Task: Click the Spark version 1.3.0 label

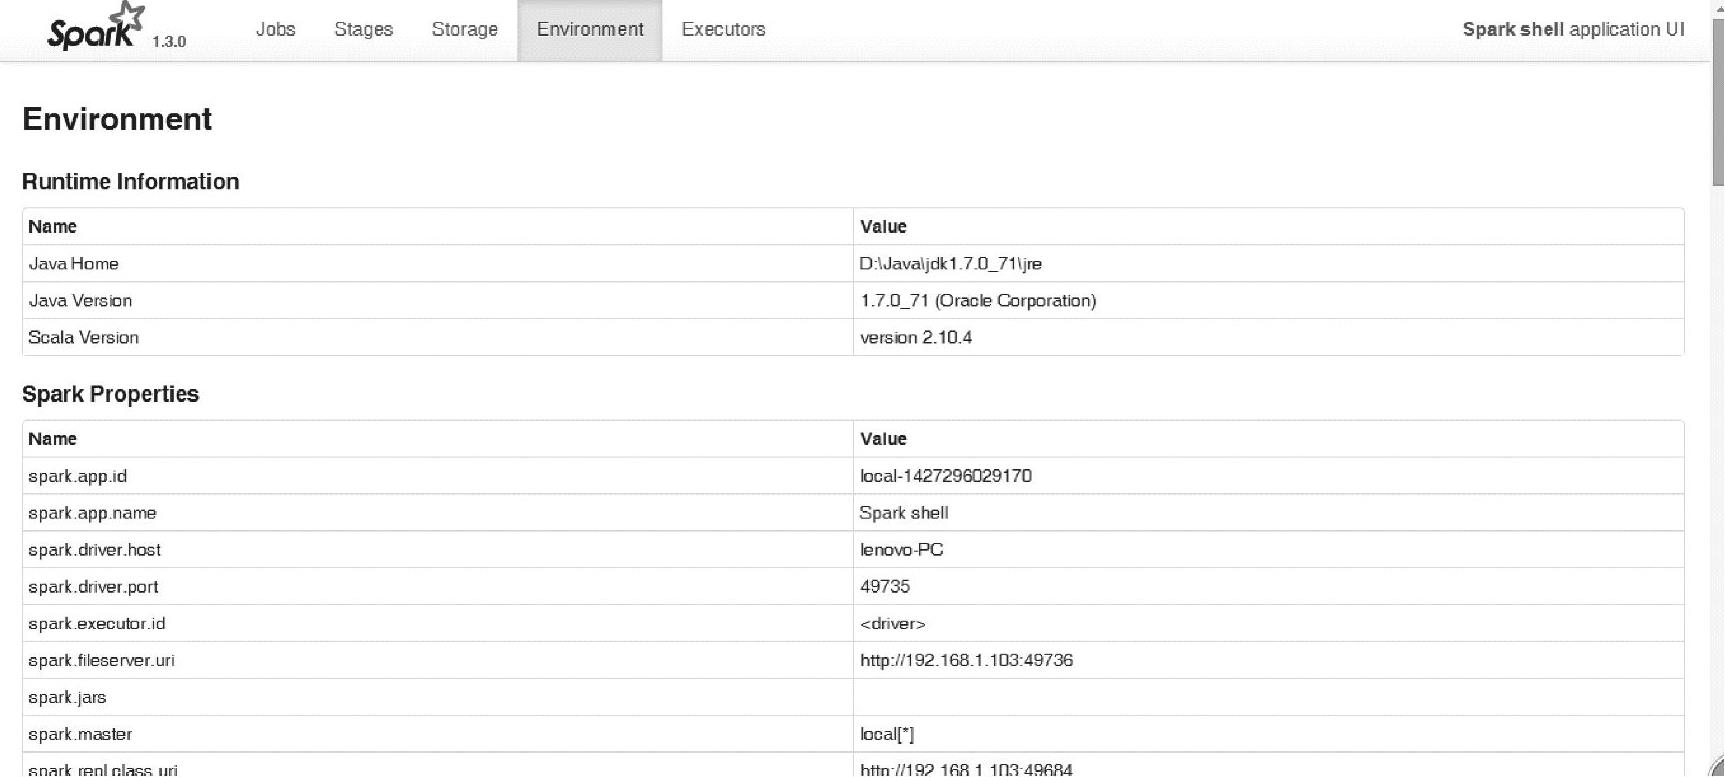Action: tap(169, 42)
